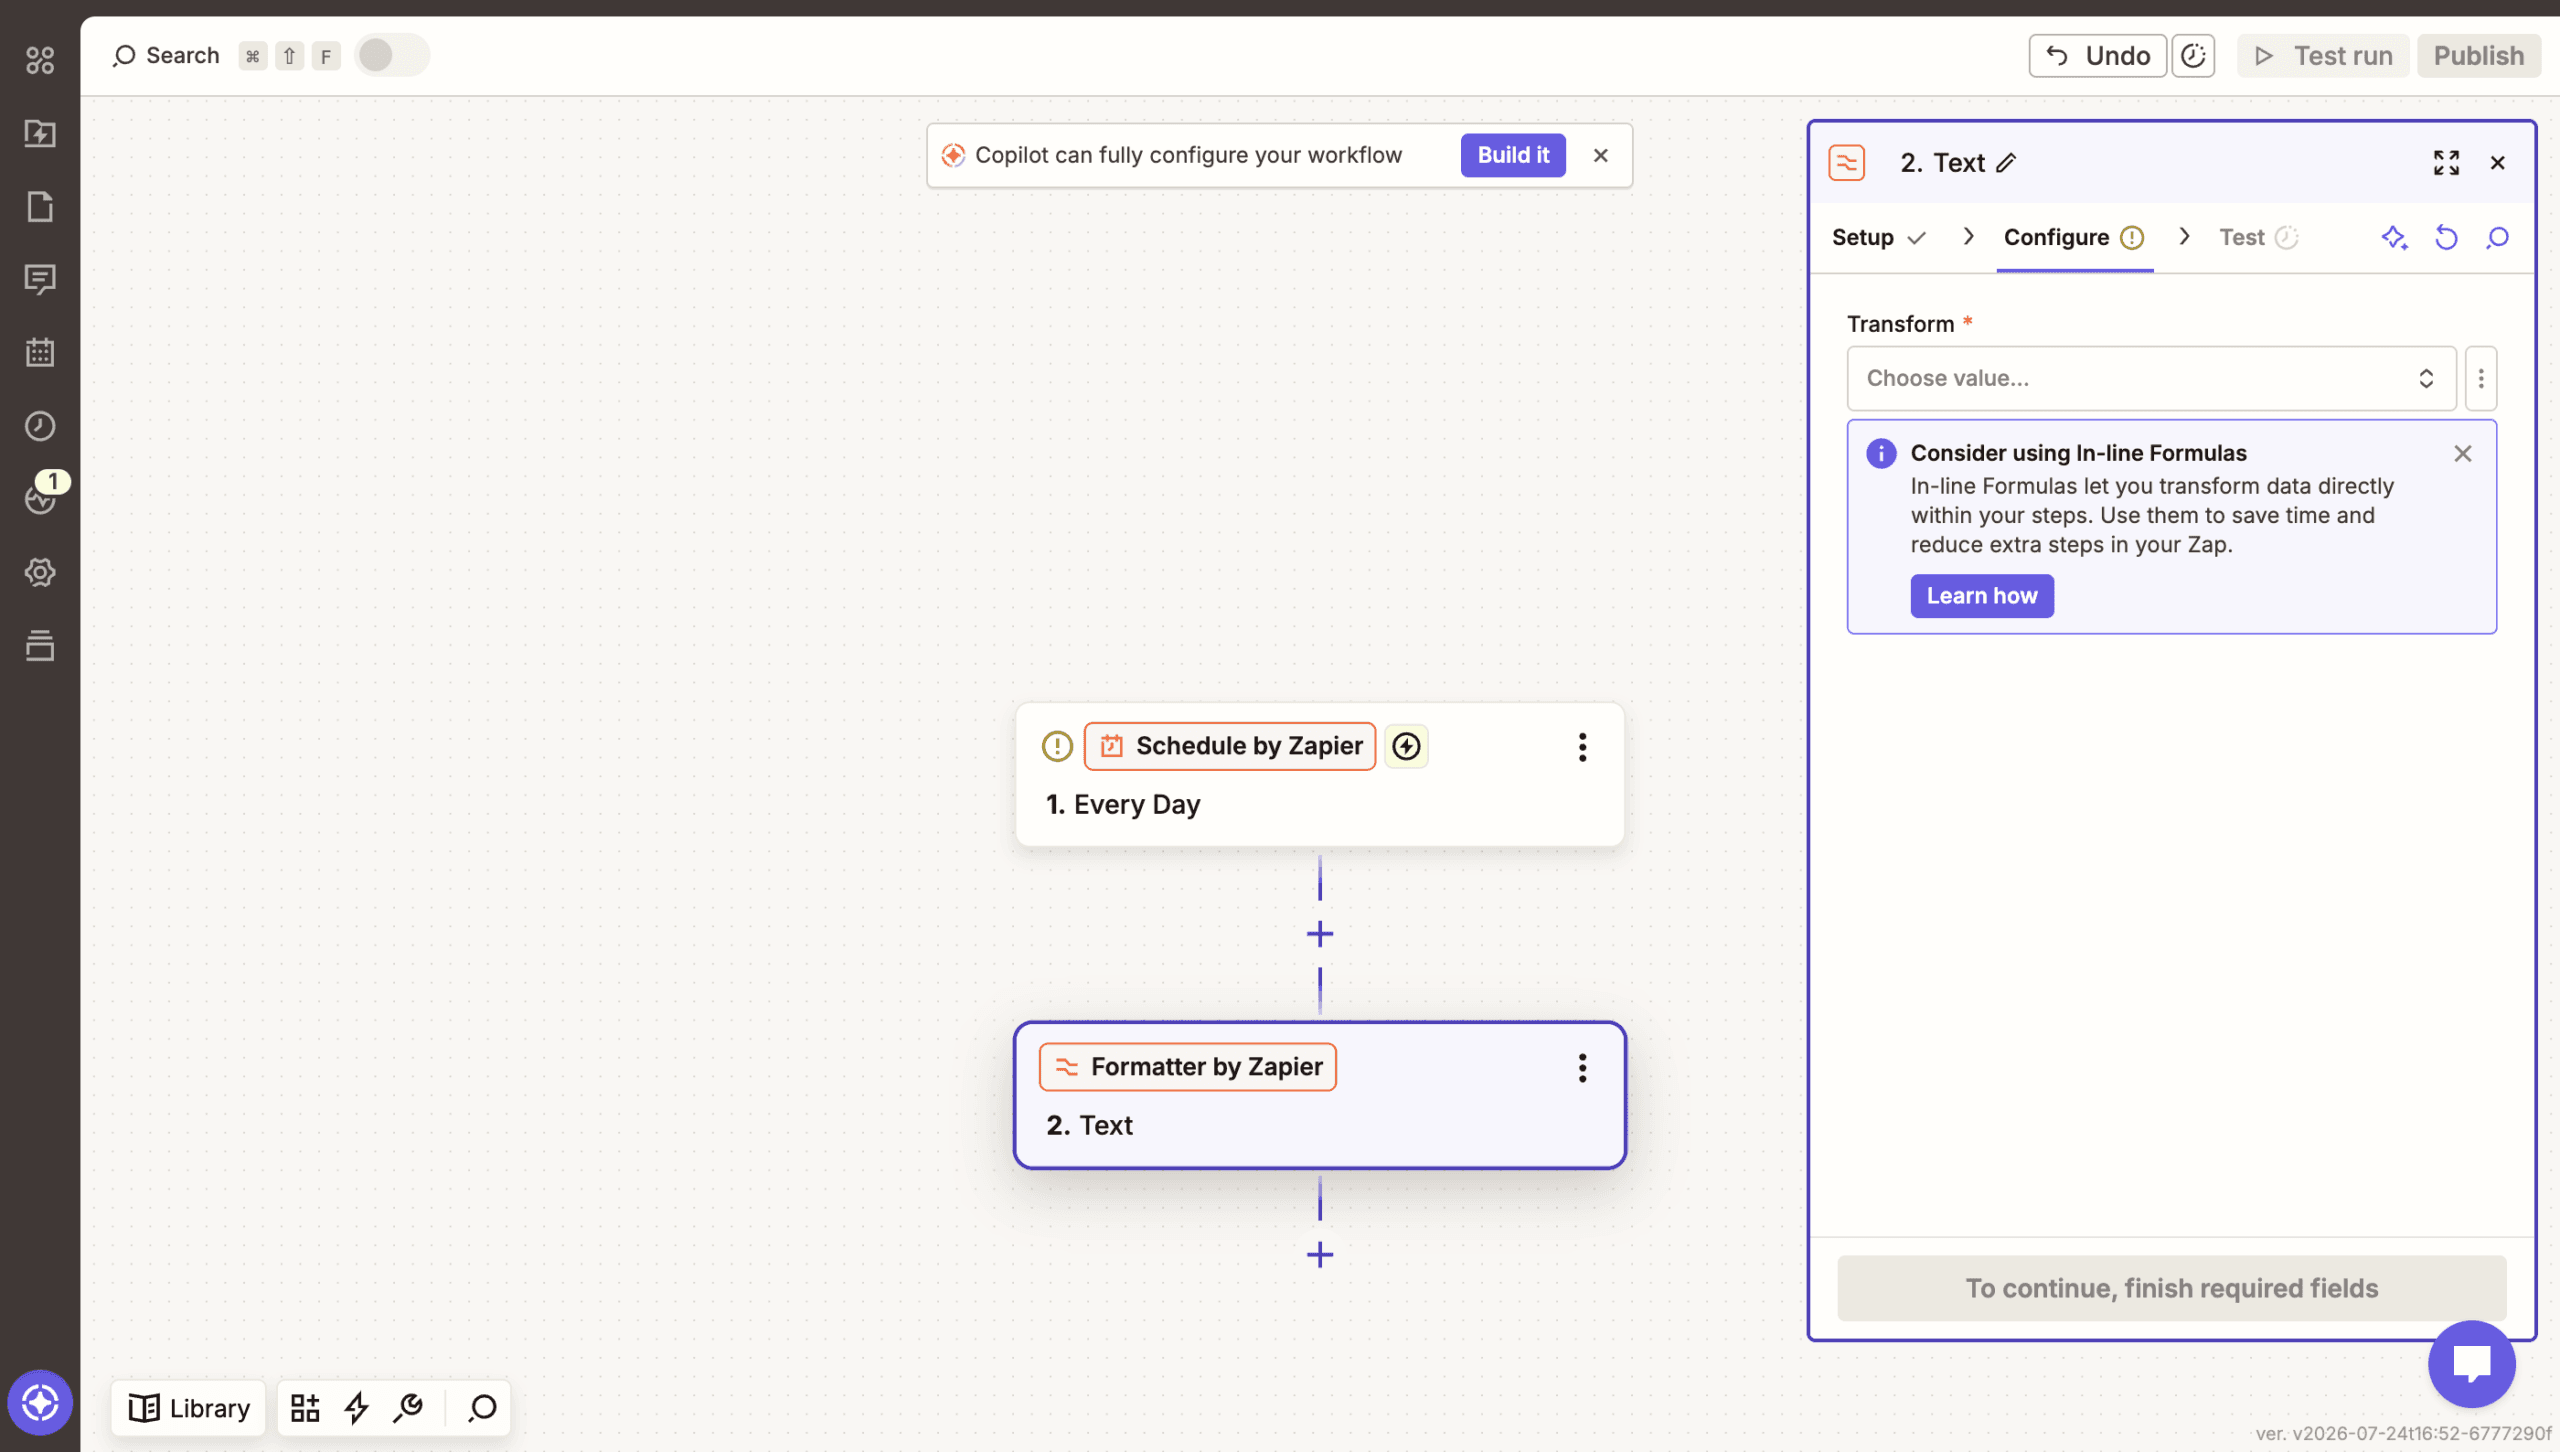Click the refresh fields icon in panel
The height and width of the screenshot is (1452, 2560).
click(2446, 237)
